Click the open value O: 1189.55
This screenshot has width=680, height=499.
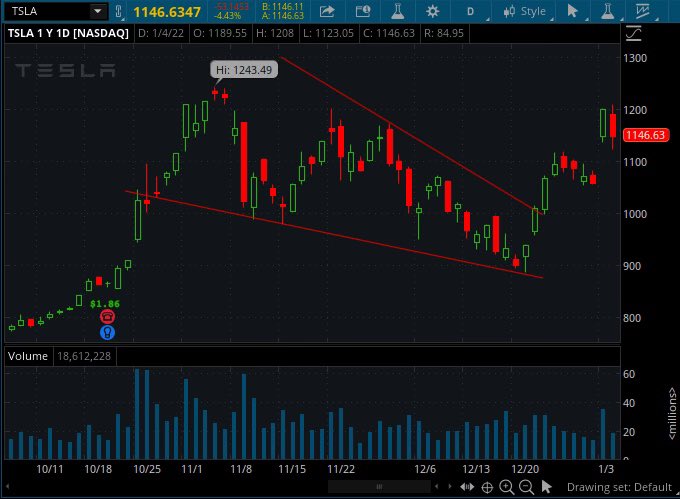click(220, 33)
